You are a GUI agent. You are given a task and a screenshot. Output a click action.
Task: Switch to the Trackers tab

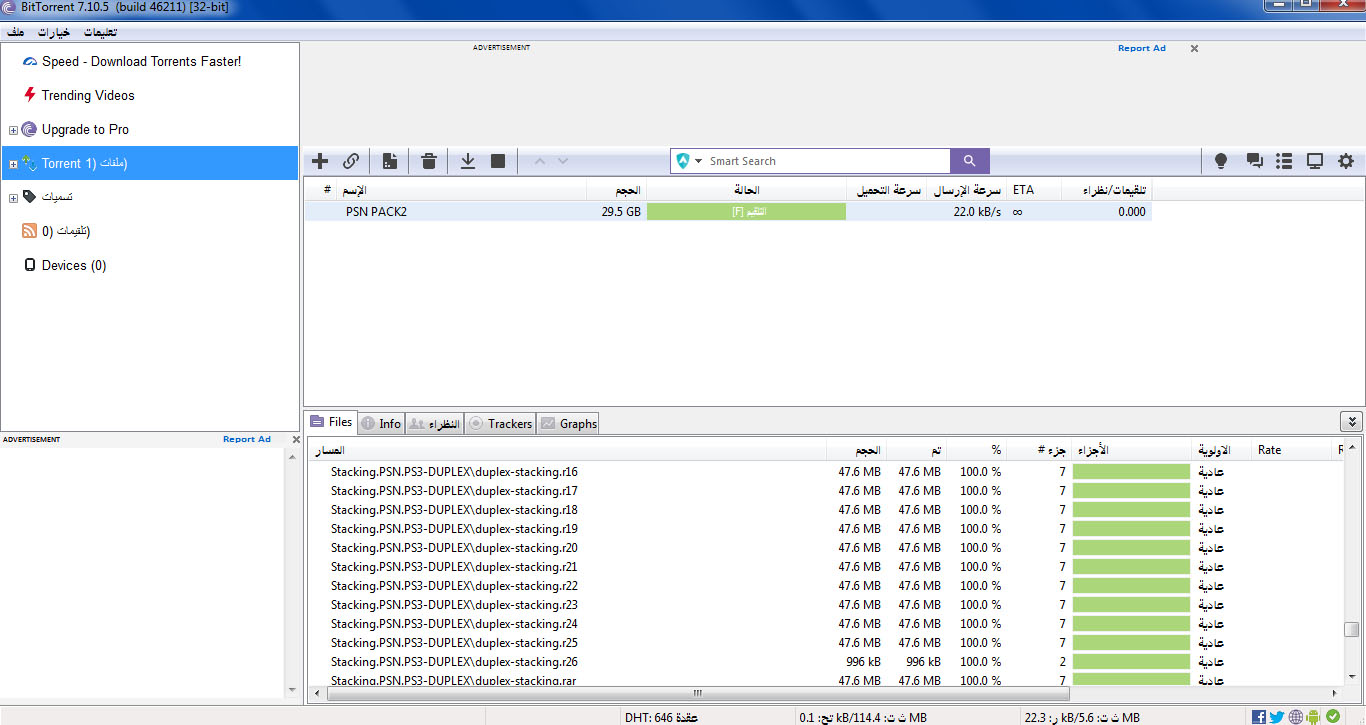click(x=501, y=424)
